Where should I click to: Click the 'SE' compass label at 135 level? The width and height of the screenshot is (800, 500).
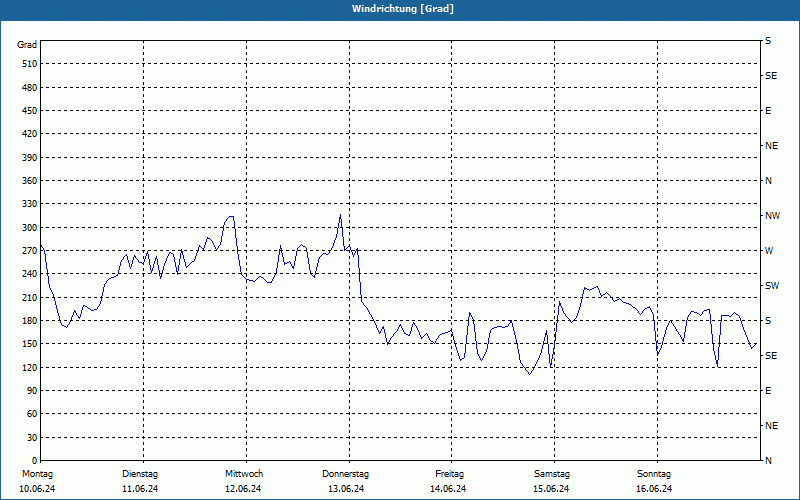point(771,356)
